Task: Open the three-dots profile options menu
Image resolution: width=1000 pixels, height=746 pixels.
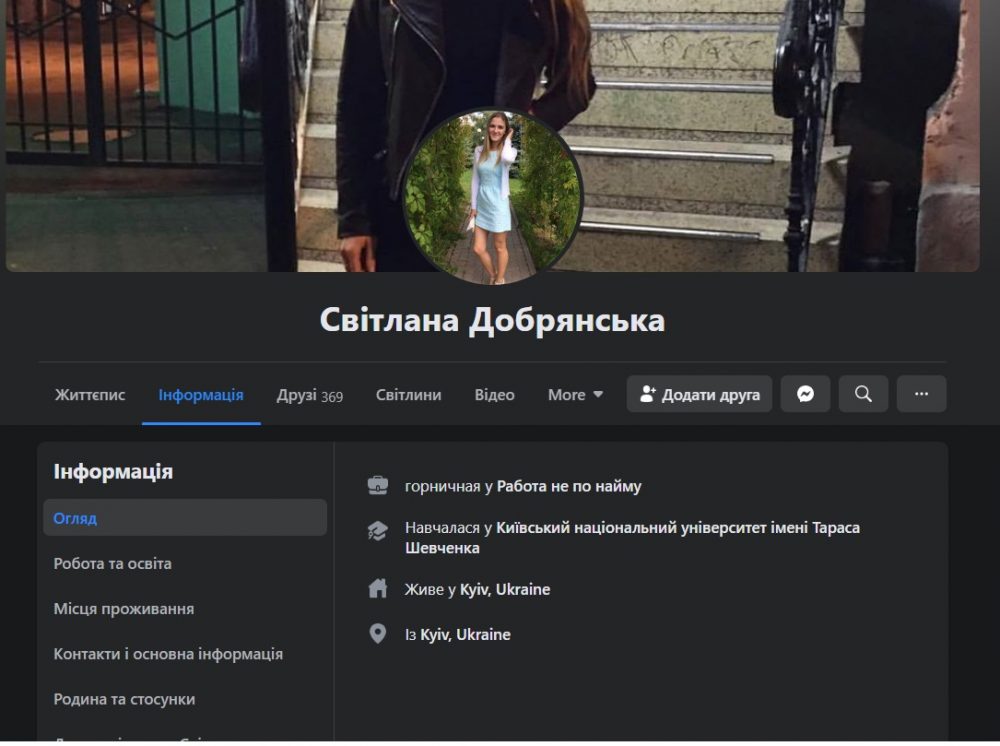Action: point(921,394)
